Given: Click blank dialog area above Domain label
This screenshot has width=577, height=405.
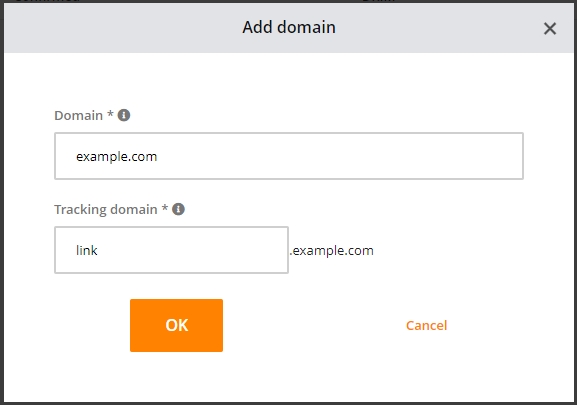Looking at the screenshot, I should click(x=289, y=79).
